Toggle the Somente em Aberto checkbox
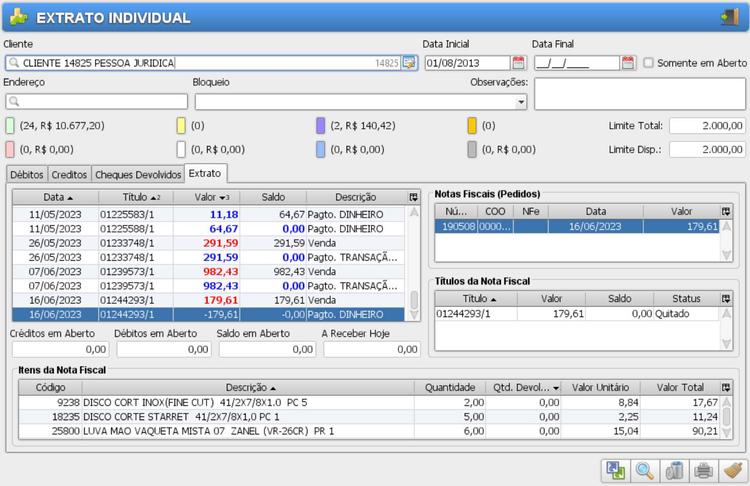Screen dimensions: 750x486 pyautogui.click(x=649, y=63)
